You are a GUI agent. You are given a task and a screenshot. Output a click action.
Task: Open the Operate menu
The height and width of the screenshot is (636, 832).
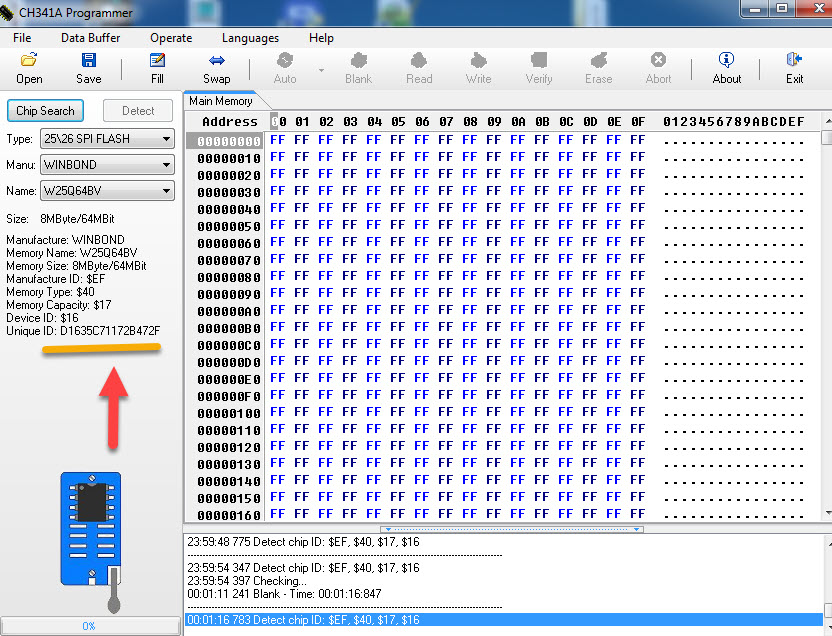(x=171, y=38)
